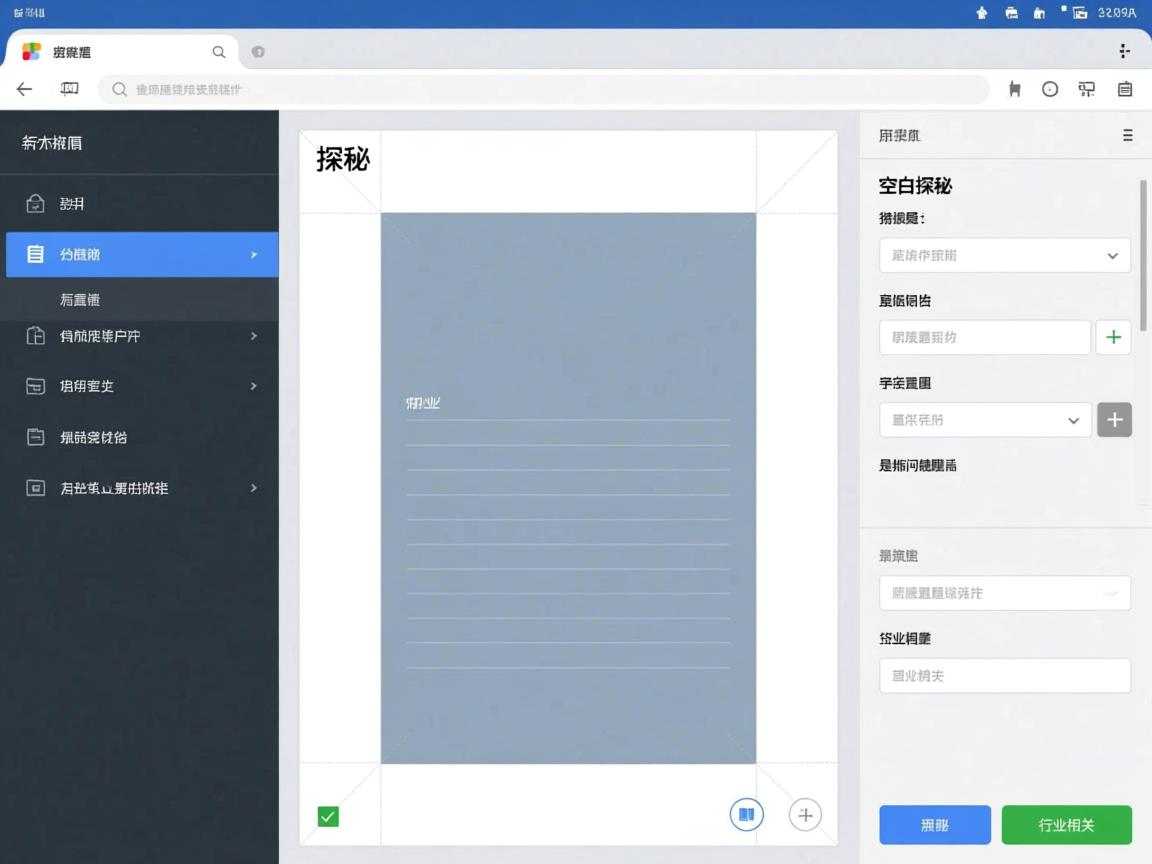The image size is (1152, 864).
Task: Toggle the green checkbox below the canvas
Action: click(328, 816)
